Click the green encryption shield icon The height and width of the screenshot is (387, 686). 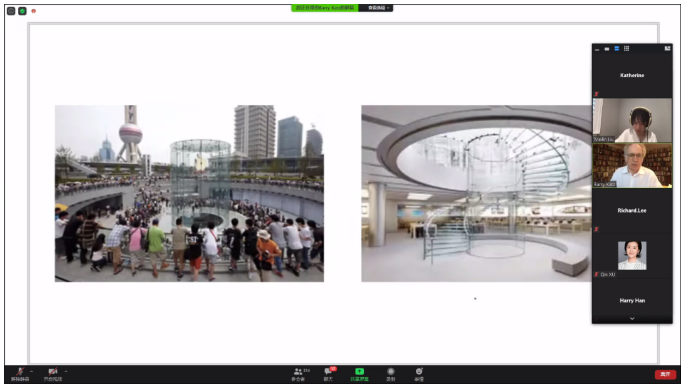click(22, 11)
